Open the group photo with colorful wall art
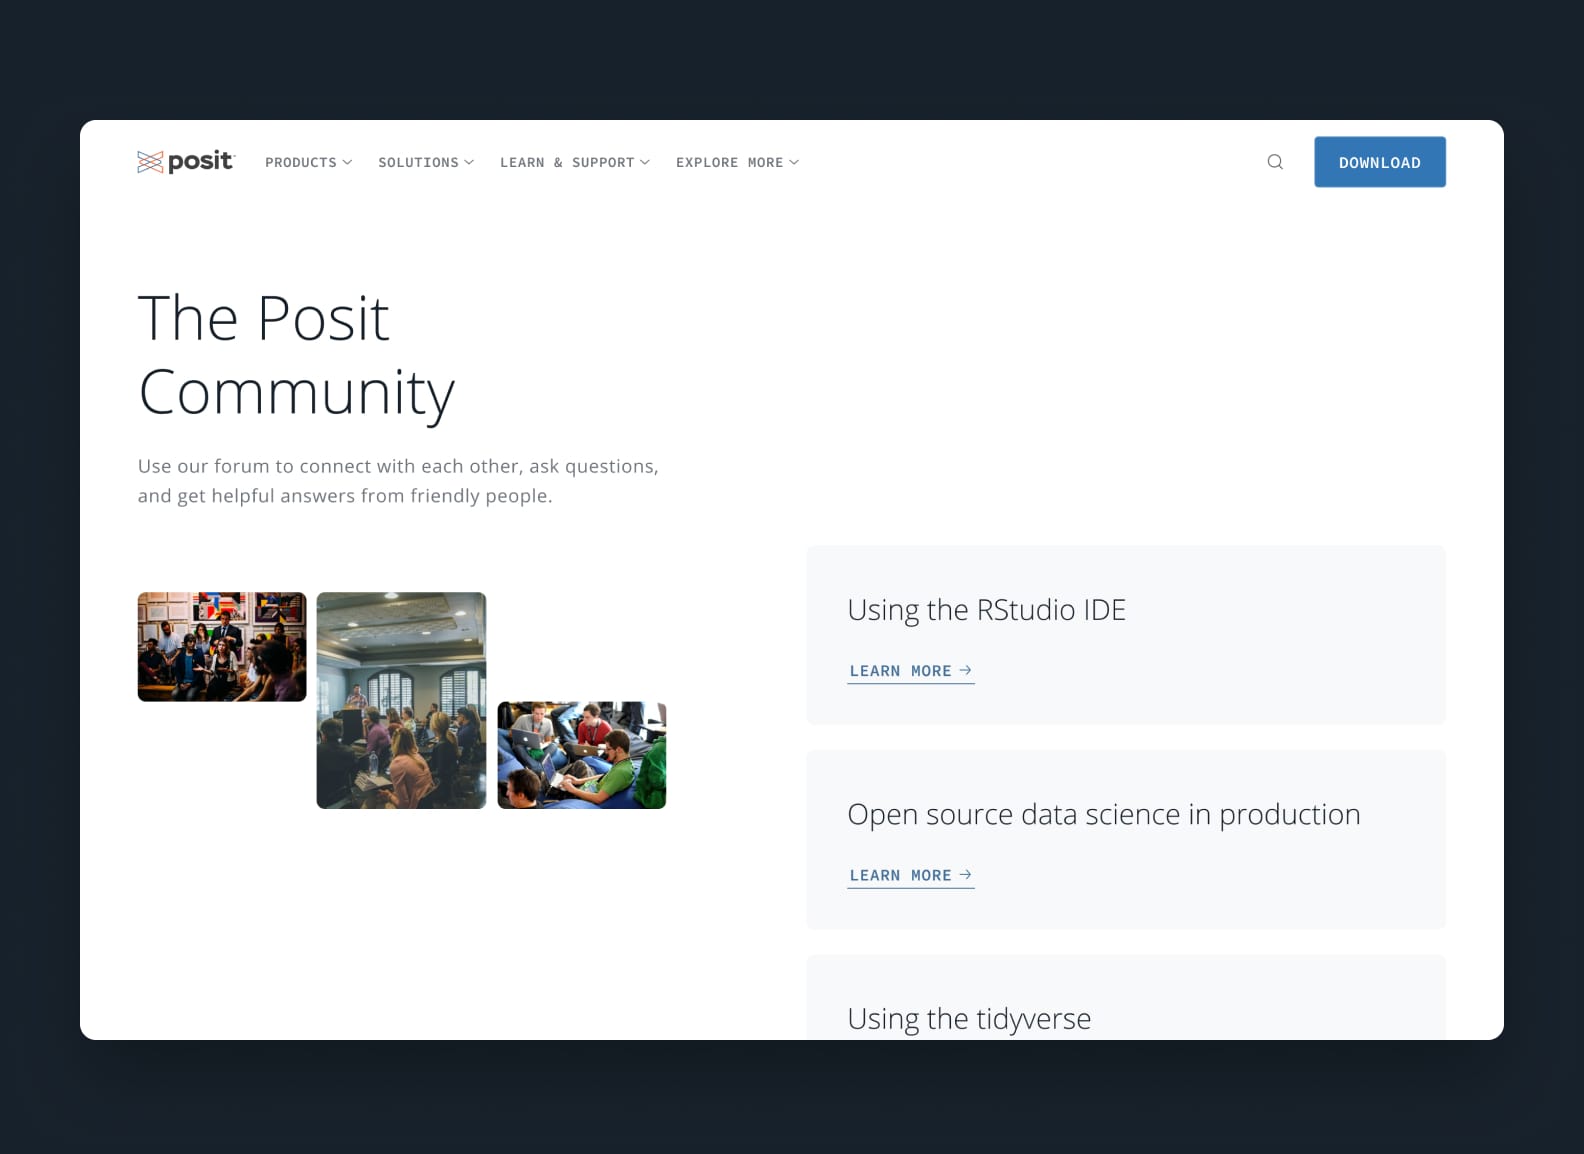This screenshot has width=1584, height=1154. [x=222, y=647]
